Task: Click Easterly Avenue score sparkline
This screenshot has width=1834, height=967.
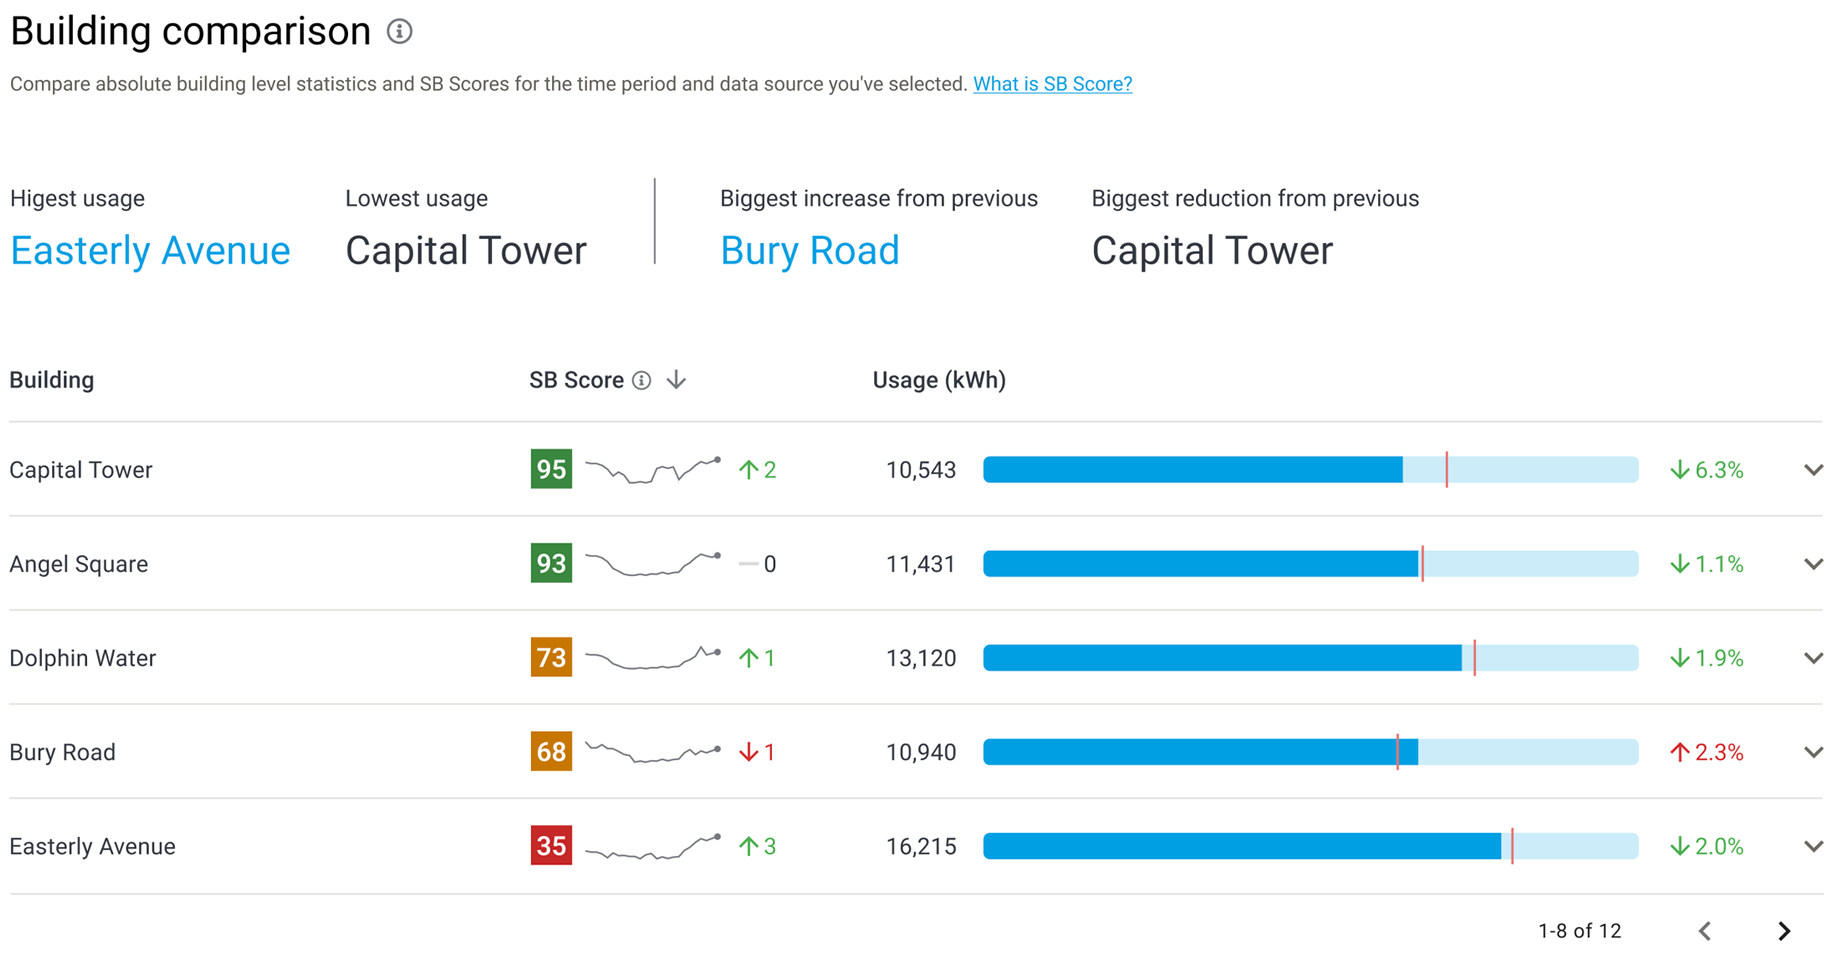Action: coord(653,846)
